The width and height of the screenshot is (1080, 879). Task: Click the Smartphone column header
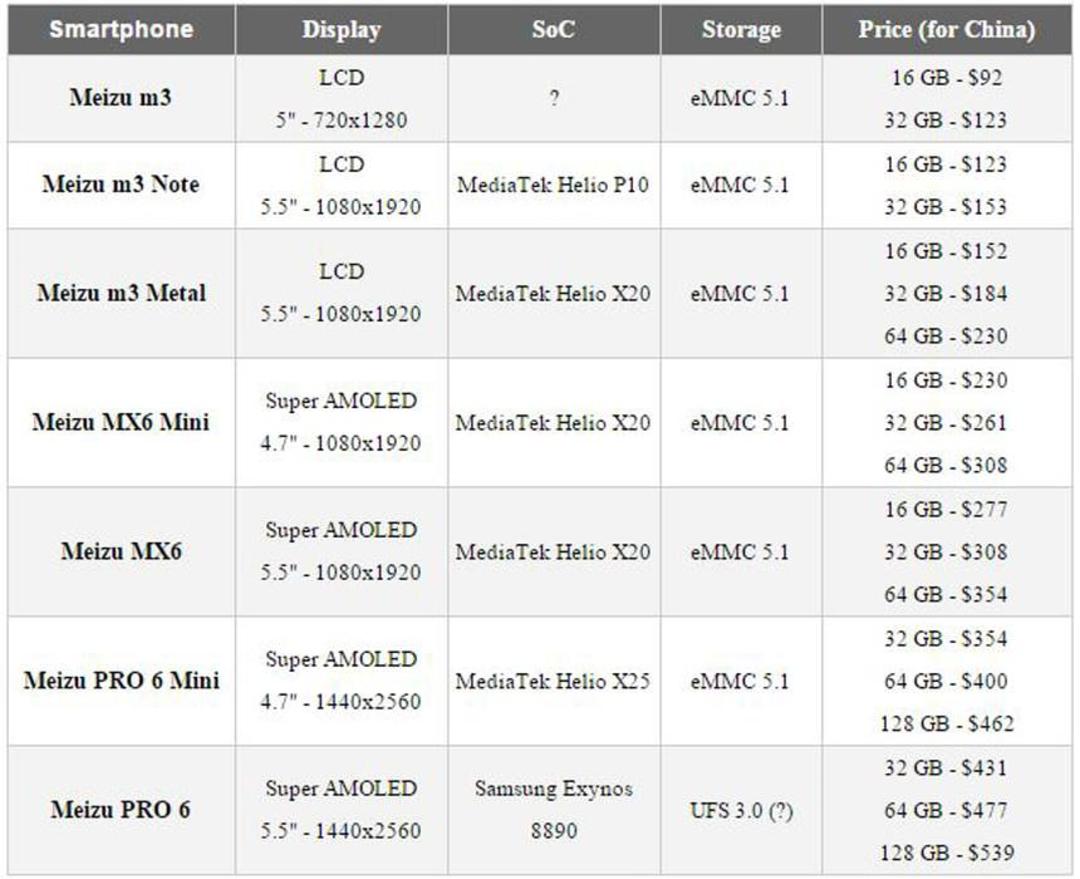121,30
